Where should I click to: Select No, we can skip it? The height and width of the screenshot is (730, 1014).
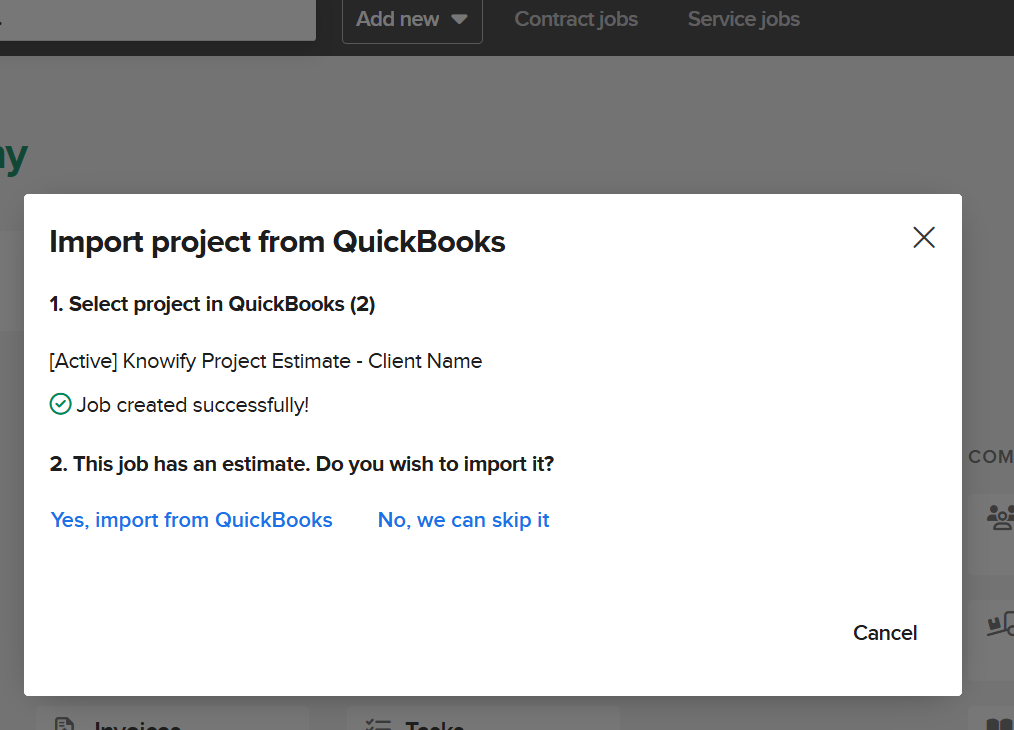click(463, 520)
